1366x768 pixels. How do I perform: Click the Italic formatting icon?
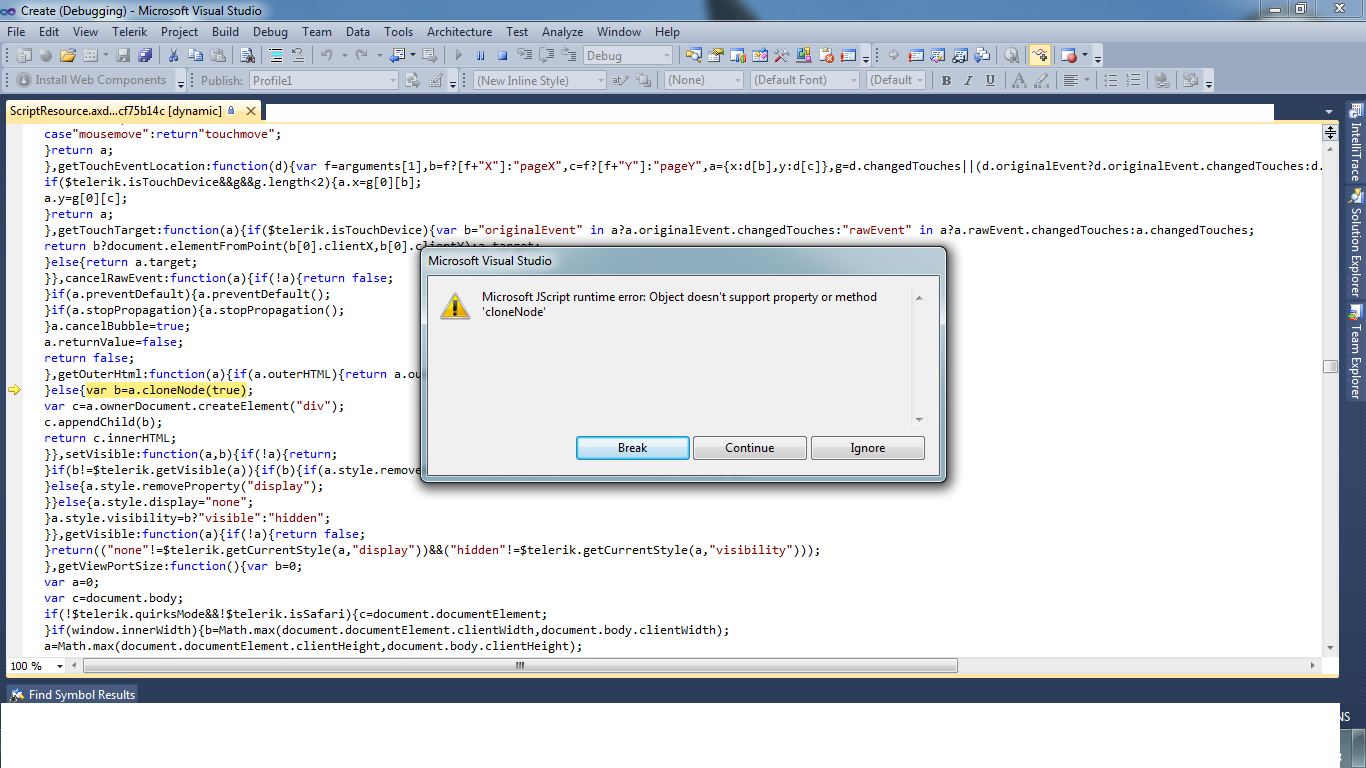(968, 81)
